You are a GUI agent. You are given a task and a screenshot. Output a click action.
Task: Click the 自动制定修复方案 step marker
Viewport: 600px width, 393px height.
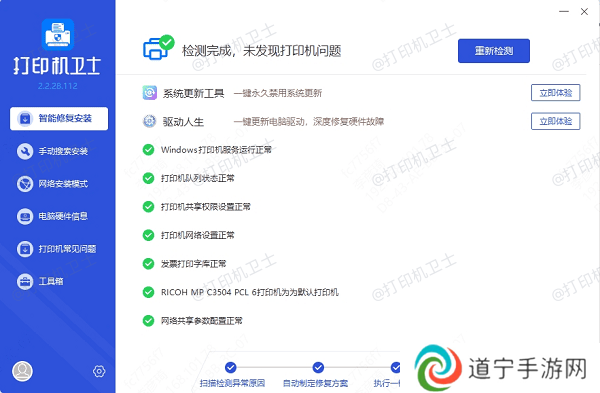click(318, 367)
